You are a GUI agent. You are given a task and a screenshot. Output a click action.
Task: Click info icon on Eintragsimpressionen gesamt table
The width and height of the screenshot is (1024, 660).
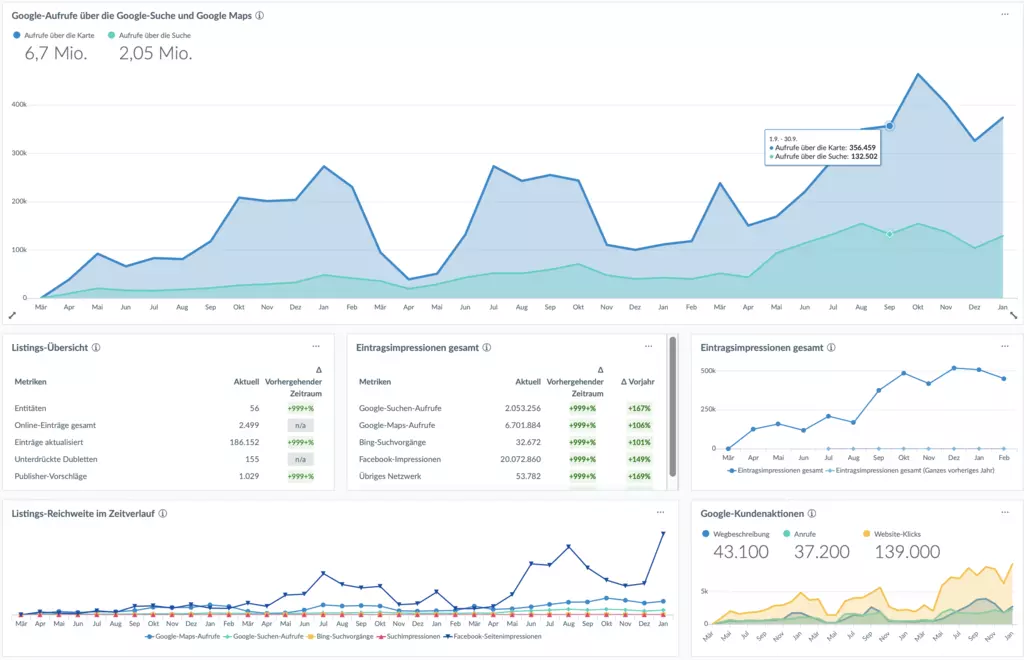[486, 347]
